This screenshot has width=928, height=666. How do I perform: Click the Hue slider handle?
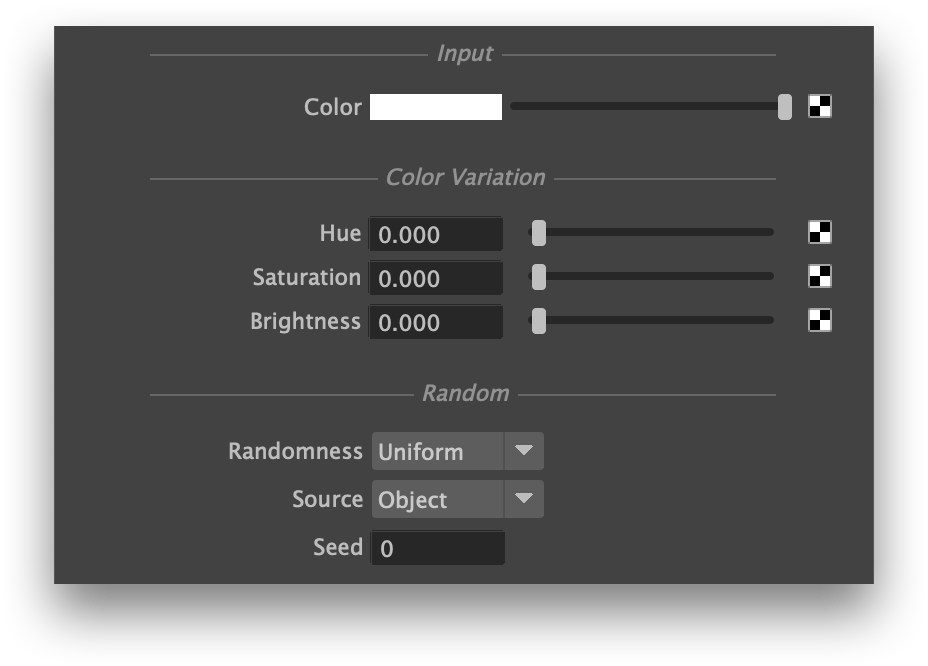539,233
